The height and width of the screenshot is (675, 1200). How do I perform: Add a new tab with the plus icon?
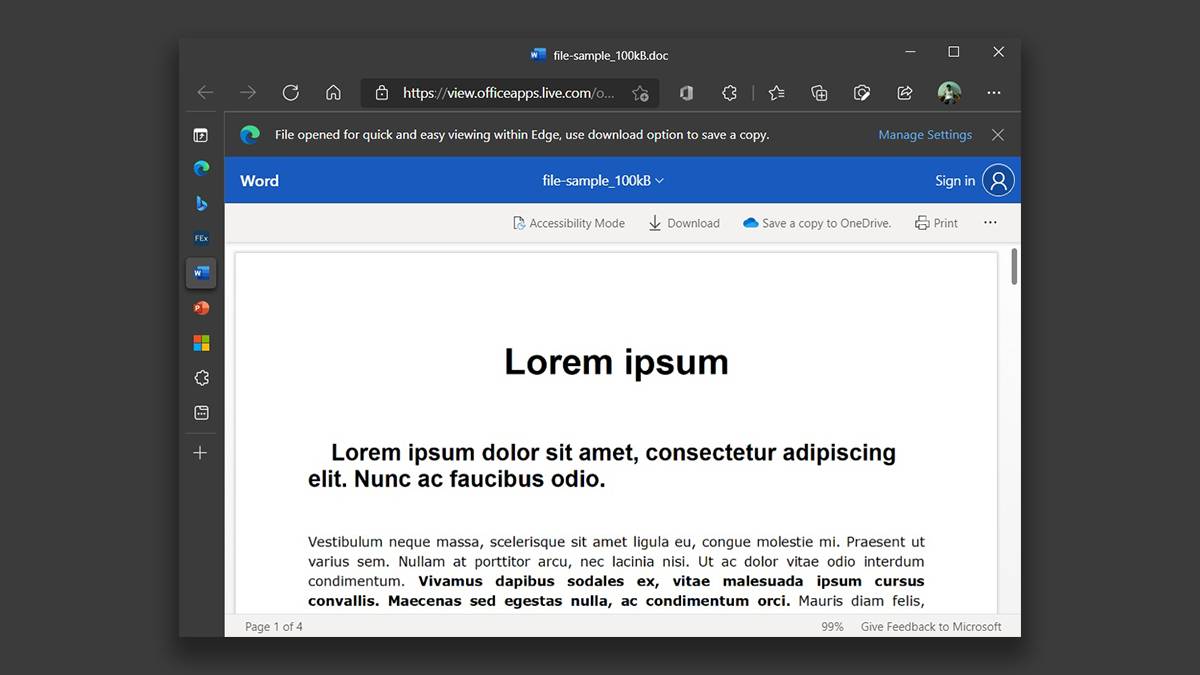coord(200,453)
